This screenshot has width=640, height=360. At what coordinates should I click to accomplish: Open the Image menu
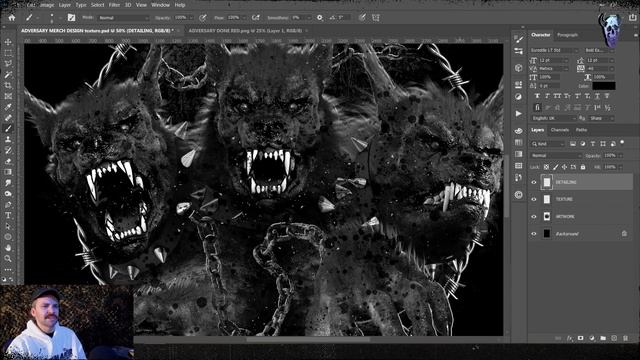click(47, 5)
